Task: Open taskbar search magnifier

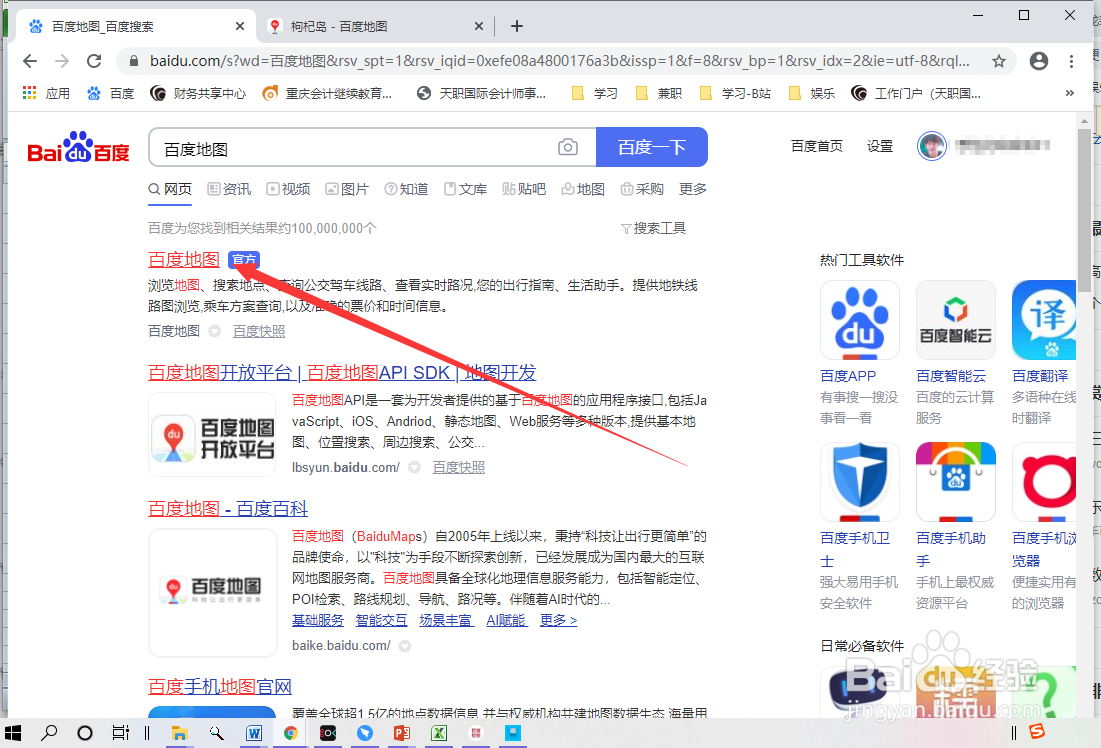Action: click(x=48, y=733)
